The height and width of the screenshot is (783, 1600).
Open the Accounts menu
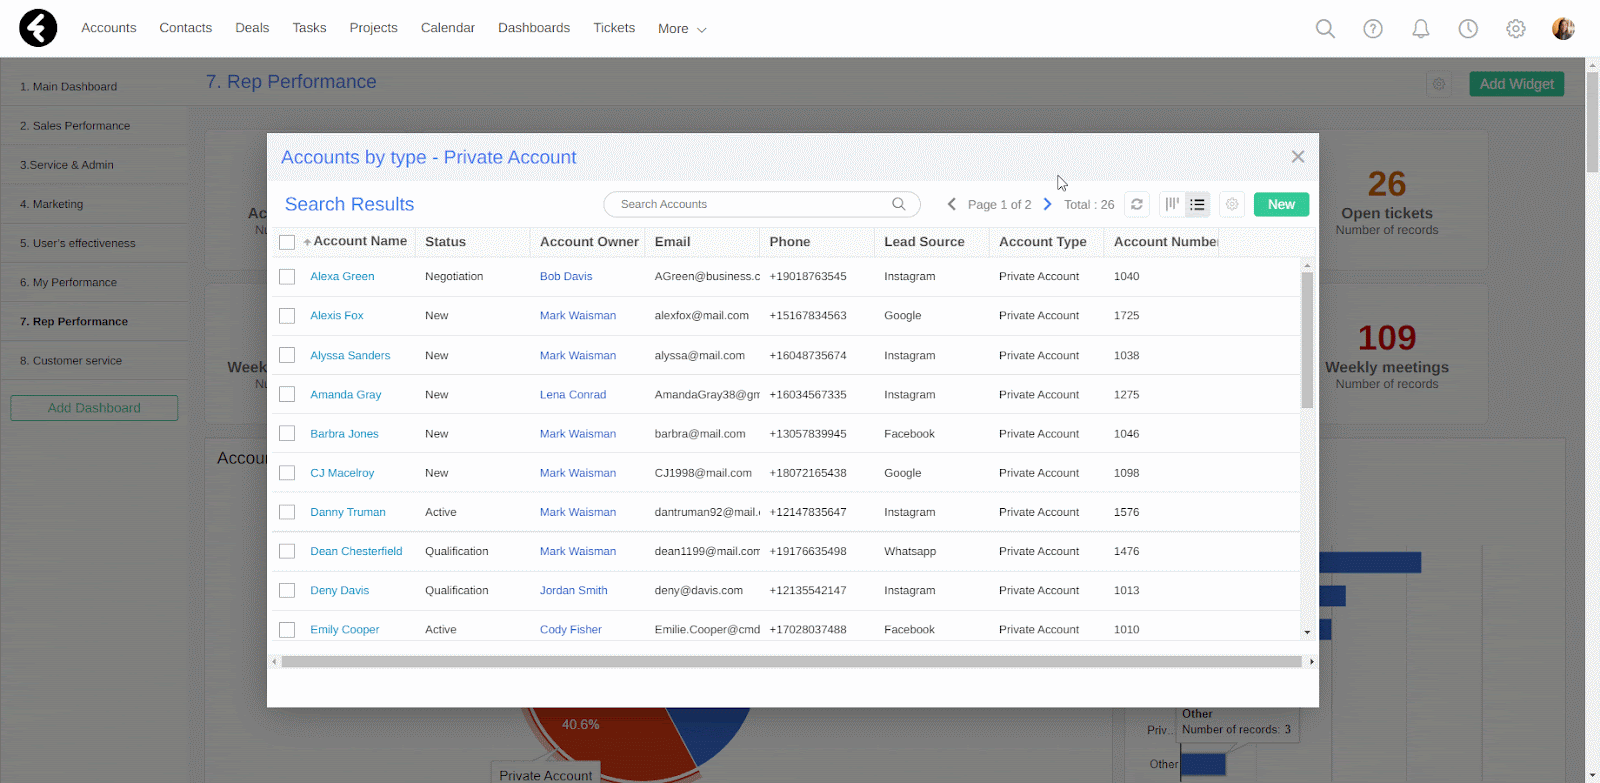tap(108, 28)
